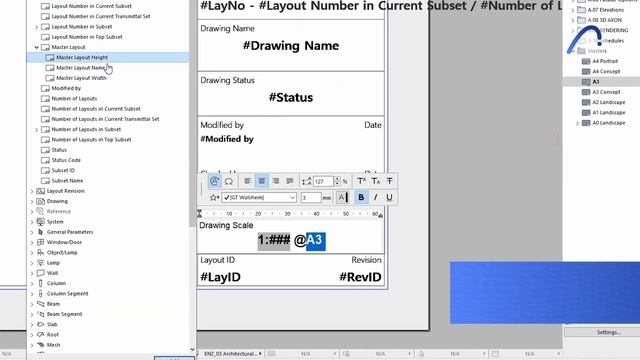Viewport: 640px width, 360px height.
Task: Expand the Layout Number in Subset item
Action: point(36,27)
